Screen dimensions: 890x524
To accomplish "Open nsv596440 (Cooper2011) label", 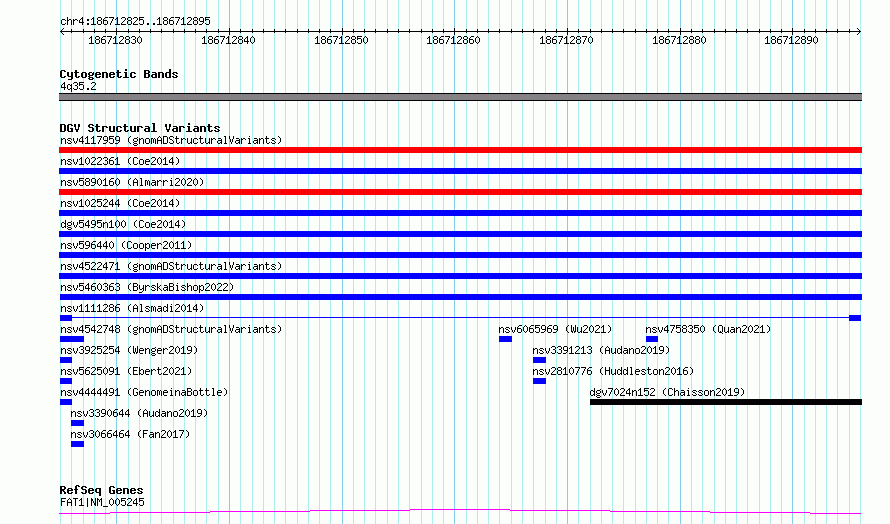I will [126, 245].
